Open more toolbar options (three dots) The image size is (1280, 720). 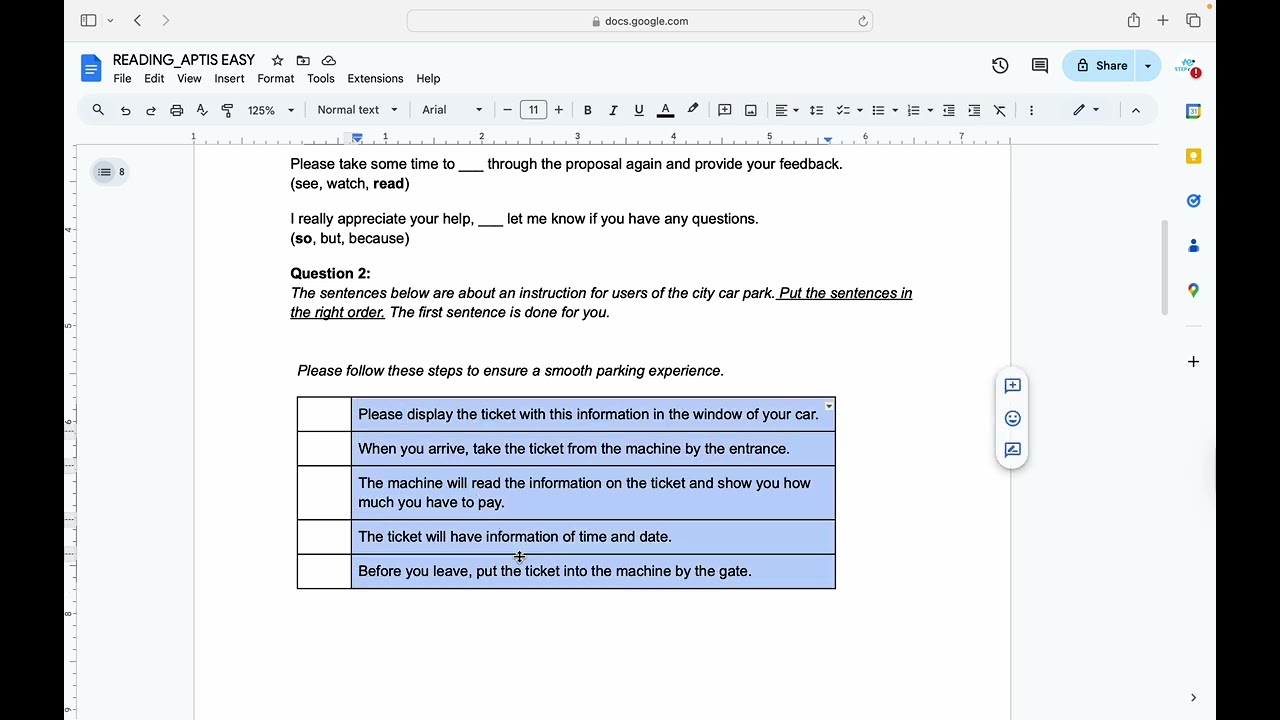(1031, 110)
